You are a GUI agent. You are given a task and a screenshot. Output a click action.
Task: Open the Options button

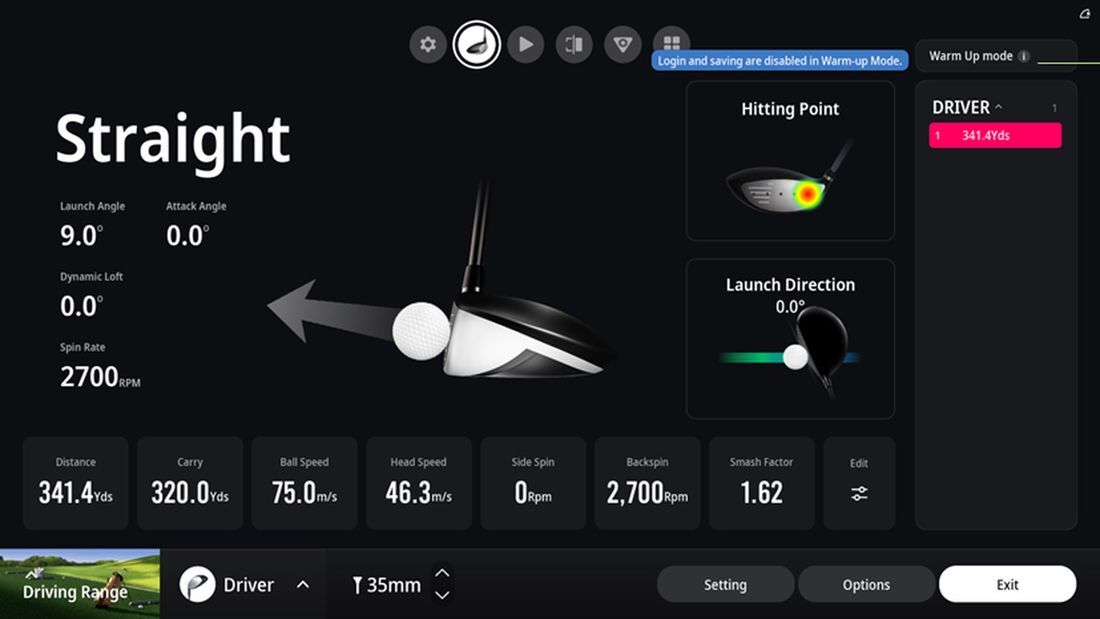tap(866, 584)
